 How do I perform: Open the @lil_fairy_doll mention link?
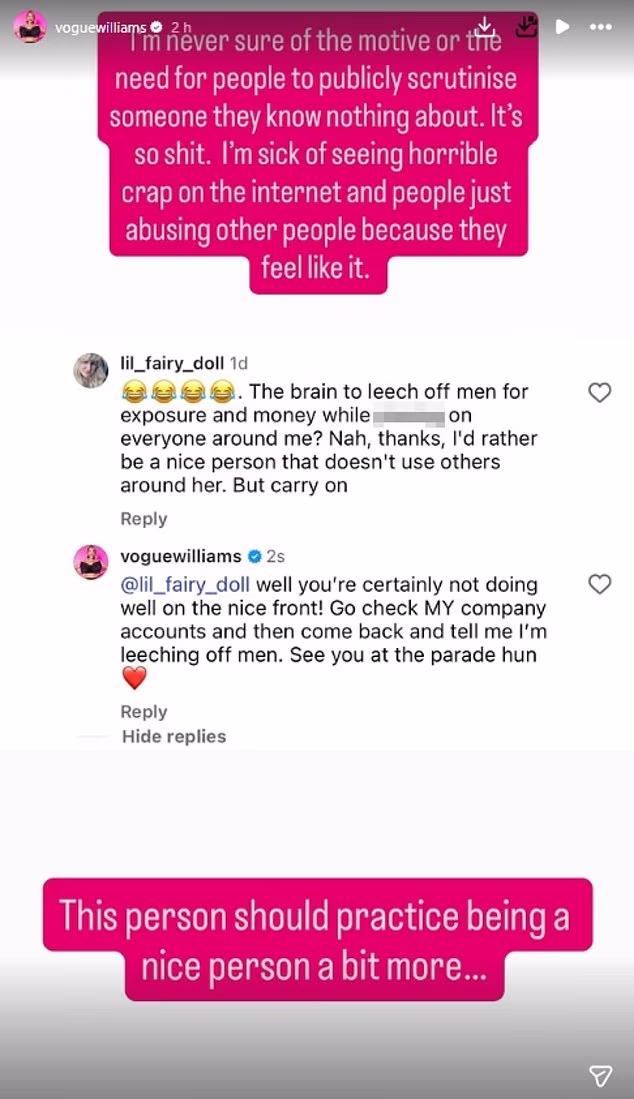(x=185, y=584)
